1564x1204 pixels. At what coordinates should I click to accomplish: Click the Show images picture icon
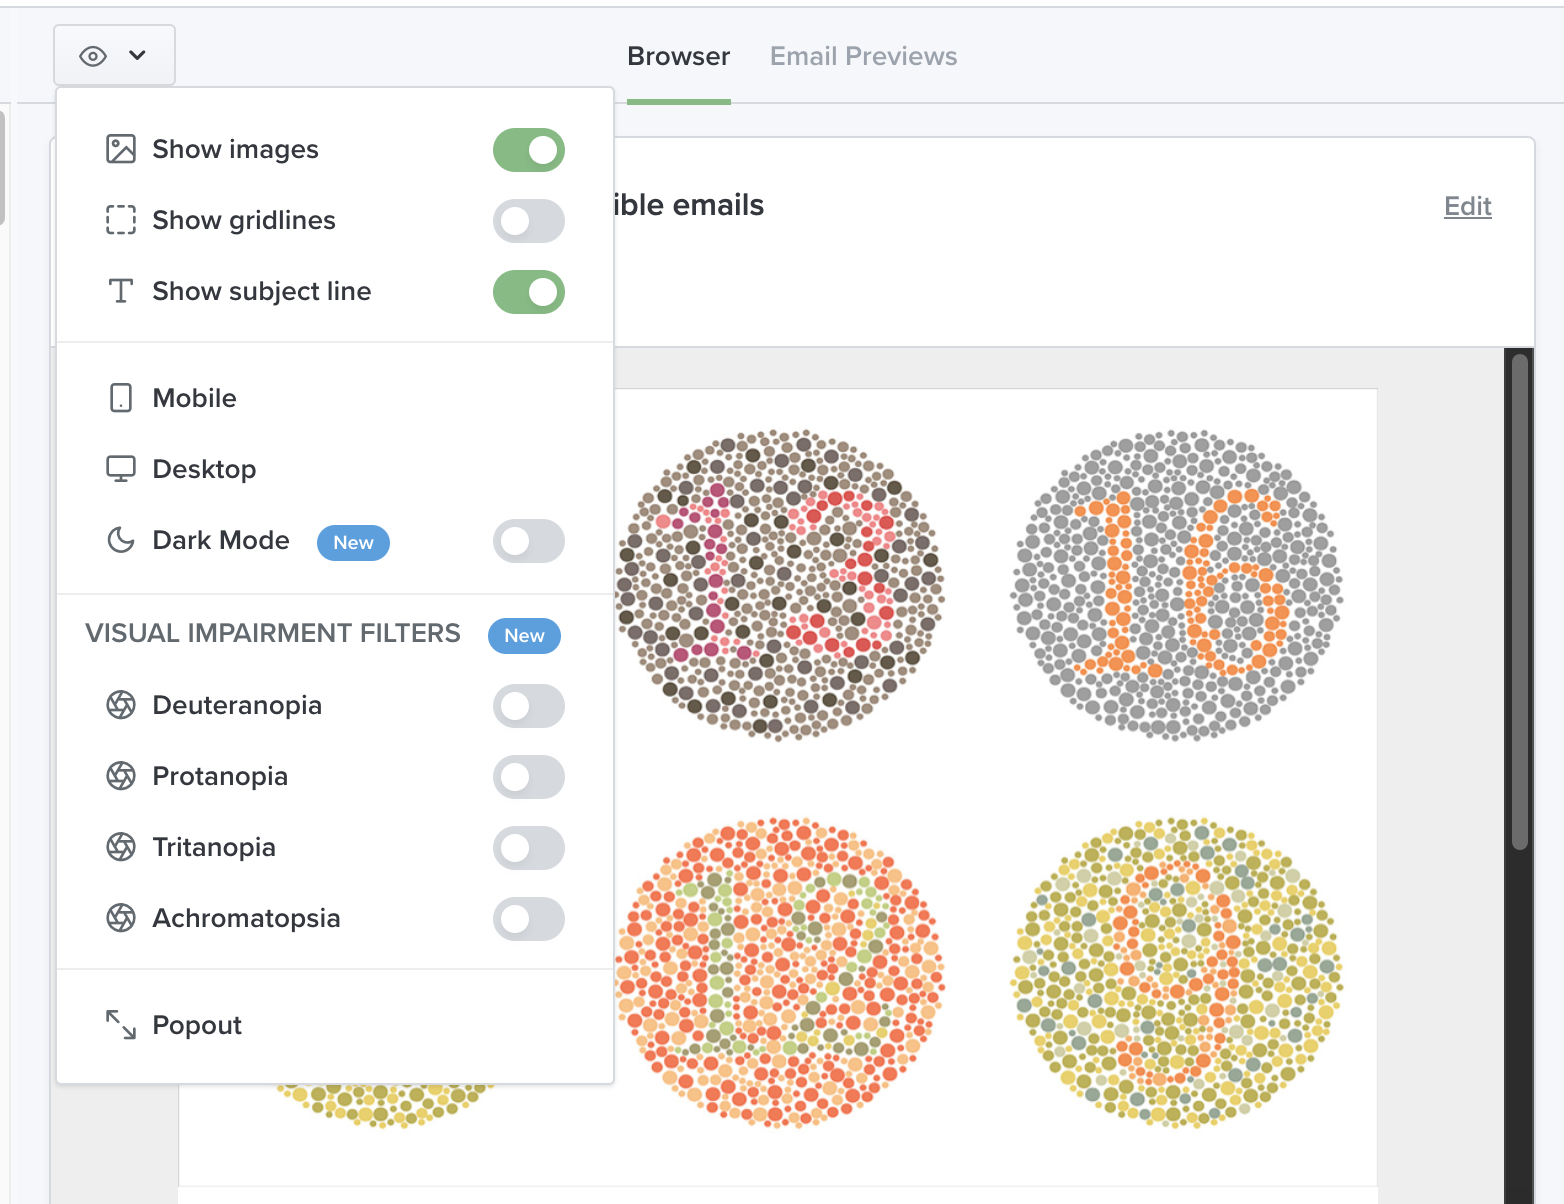pyautogui.click(x=121, y=149)
